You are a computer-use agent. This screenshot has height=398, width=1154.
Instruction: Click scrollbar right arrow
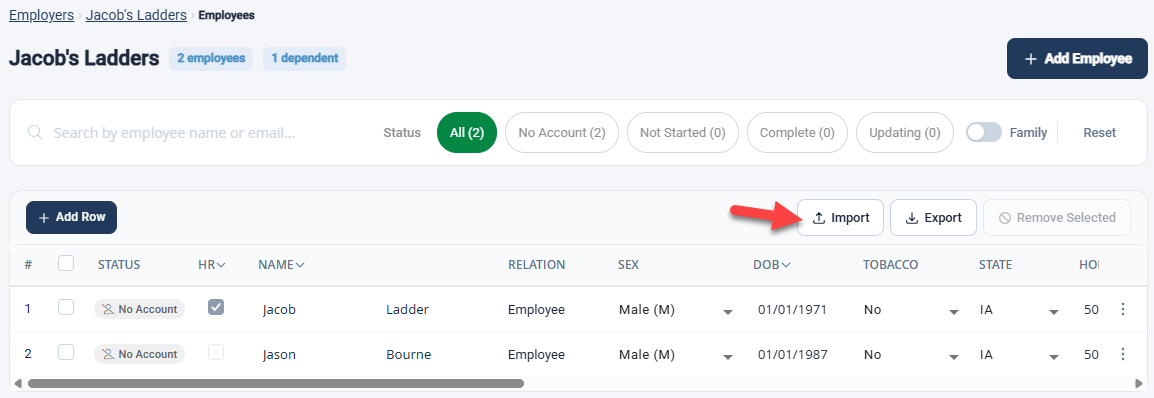(1139, 383)
